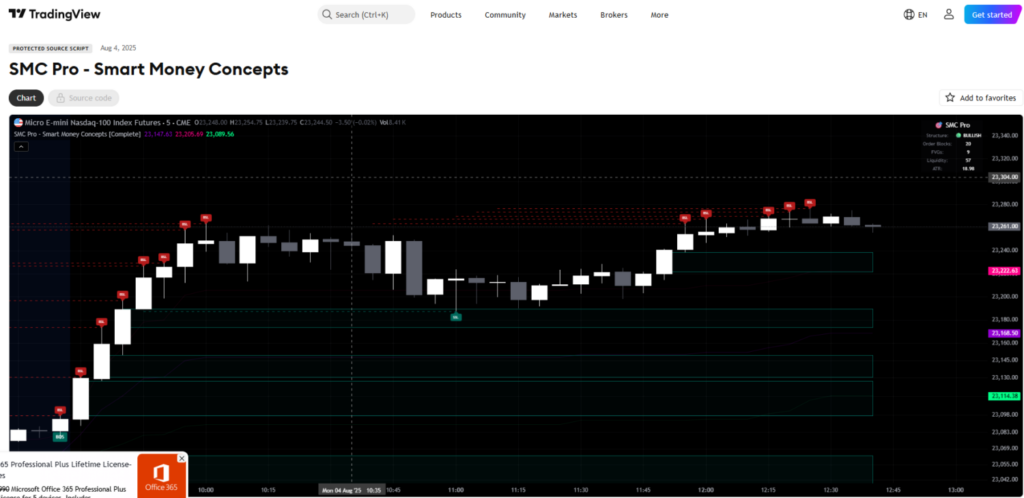This screenshot has height=498, width=1024.
Task: Click the Protected Source Script badge
Action: pyautogui.click(x=52, y=48)
